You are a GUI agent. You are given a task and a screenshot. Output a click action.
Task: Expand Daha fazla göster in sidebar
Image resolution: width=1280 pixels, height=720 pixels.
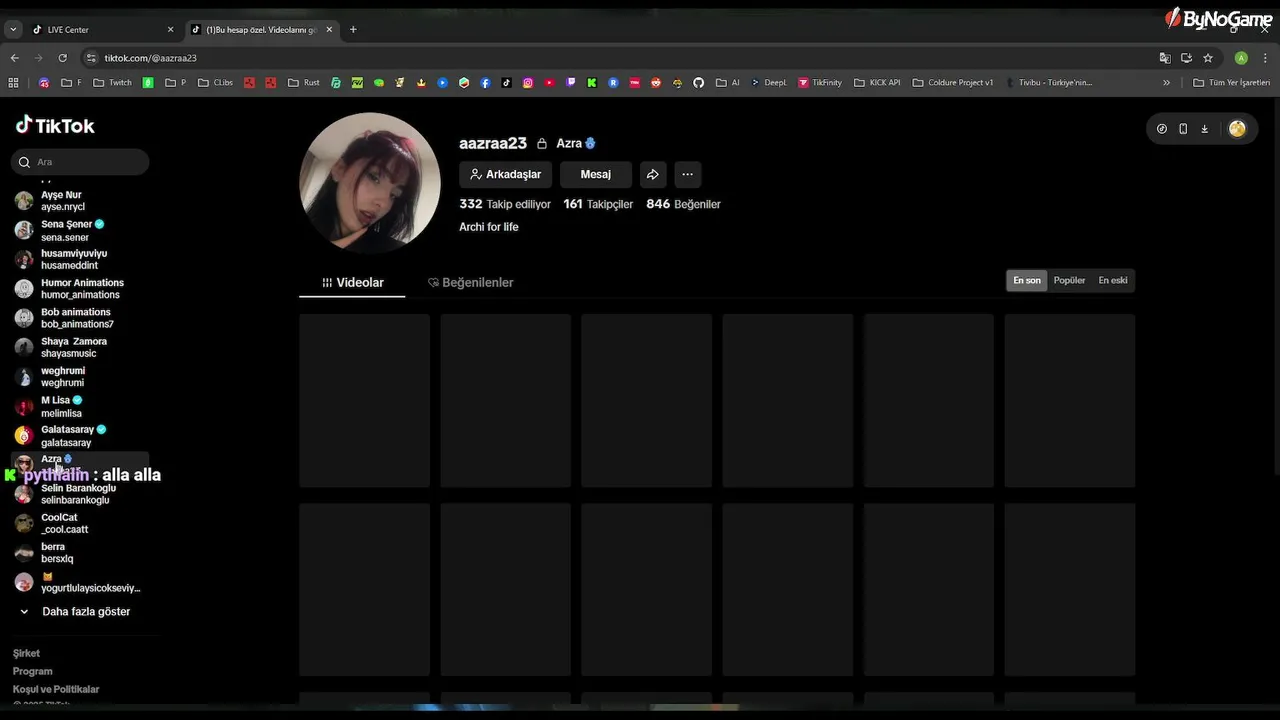point(75,611)
